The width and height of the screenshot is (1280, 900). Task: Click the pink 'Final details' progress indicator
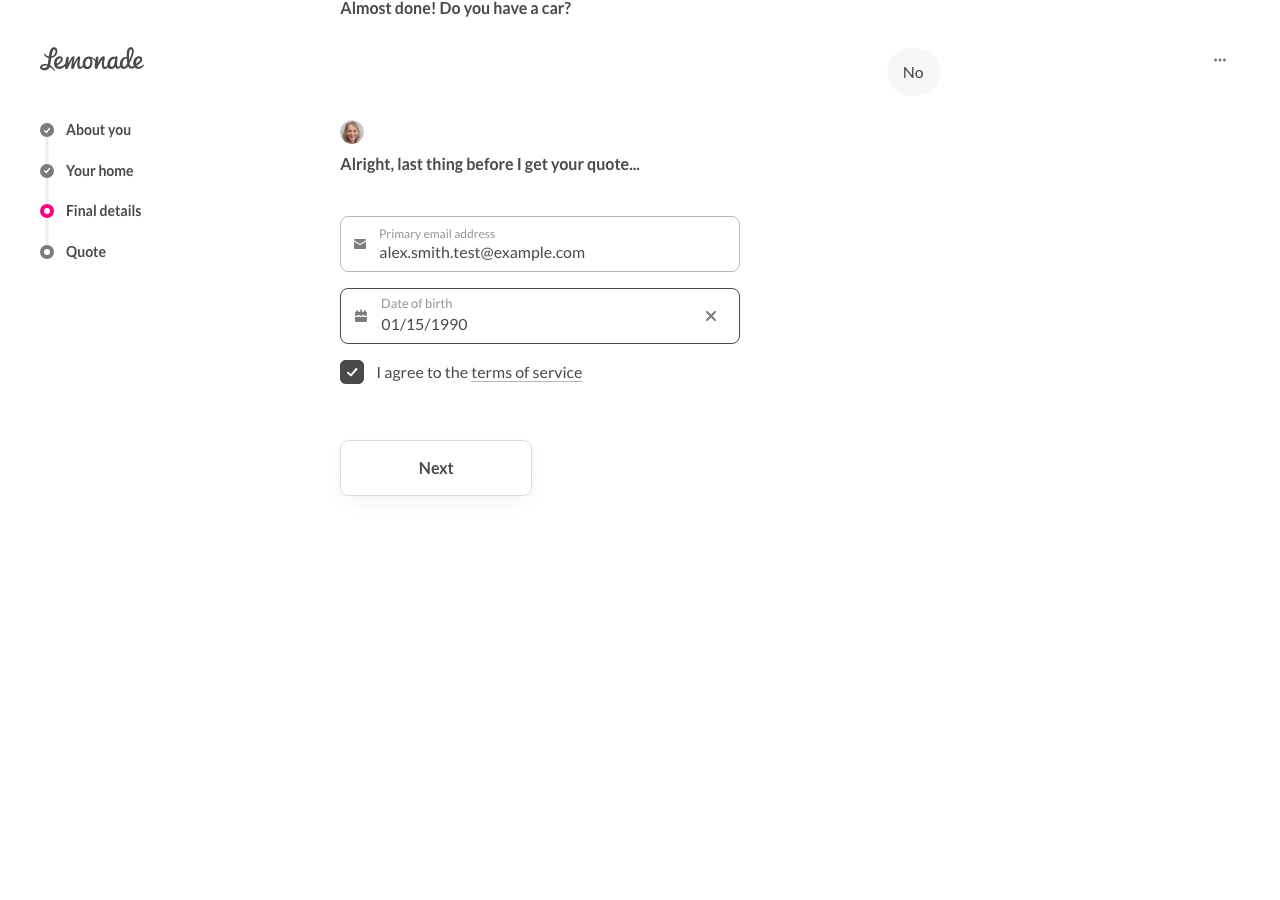tap(47, 211)
